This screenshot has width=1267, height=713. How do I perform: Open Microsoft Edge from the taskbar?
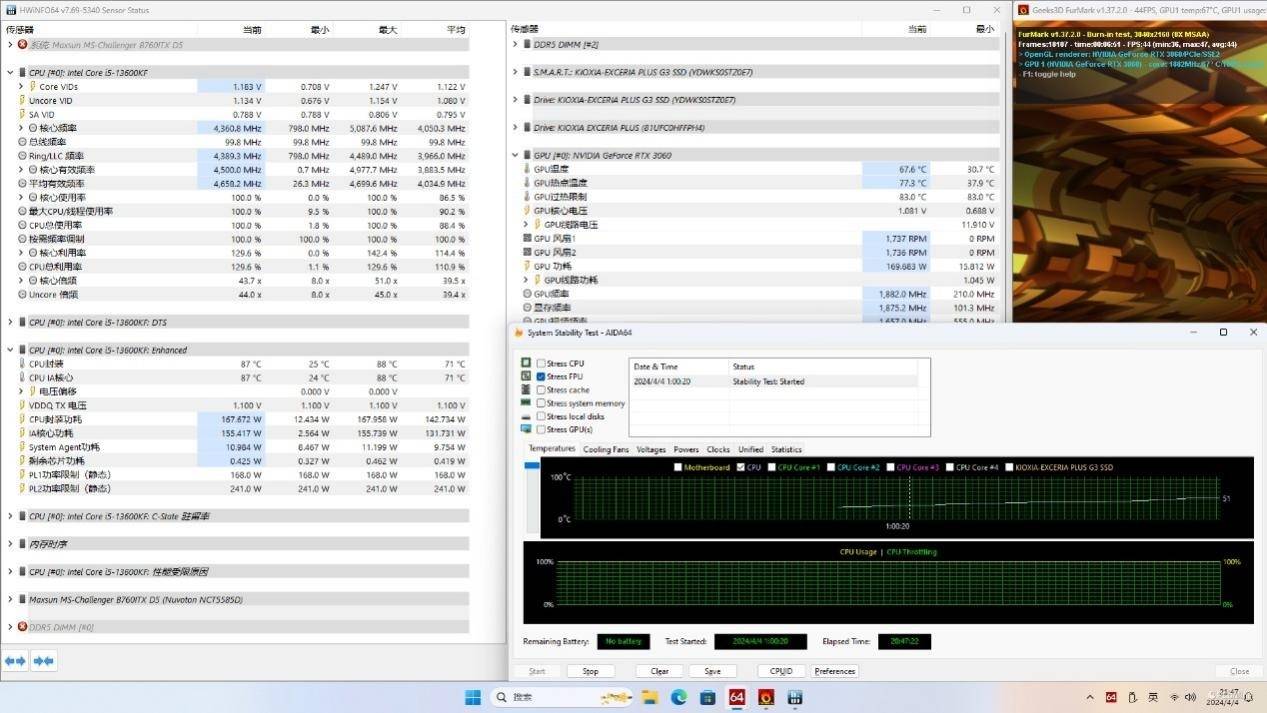[678, 697]
